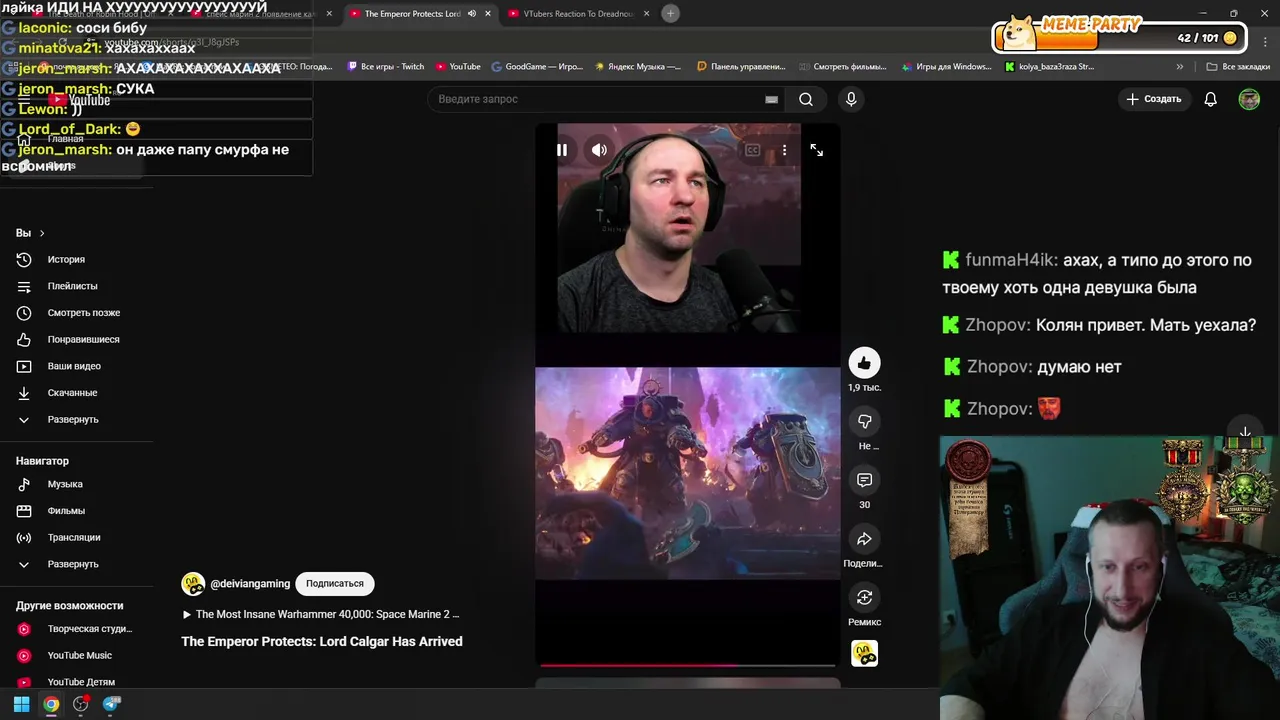Open the comments showing 30
Viewport: 1280px width, 720px height.
tap(865, 480)
